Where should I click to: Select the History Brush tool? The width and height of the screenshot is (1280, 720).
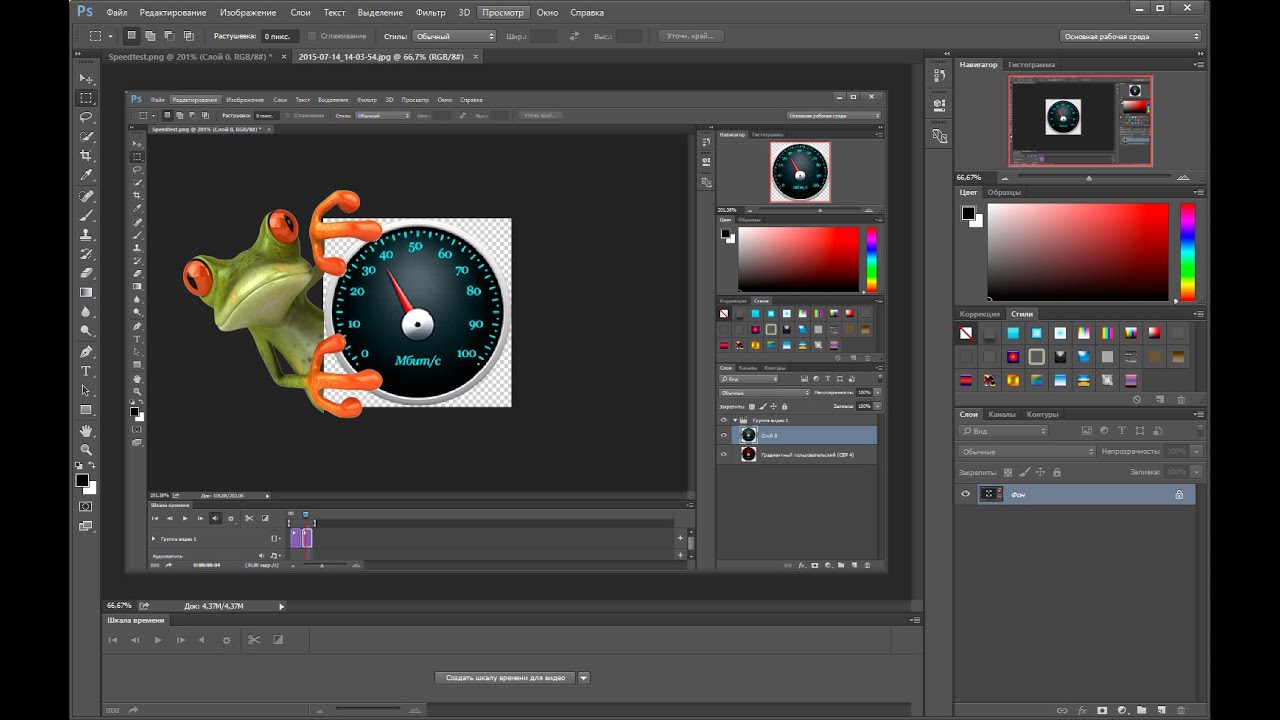86,253
